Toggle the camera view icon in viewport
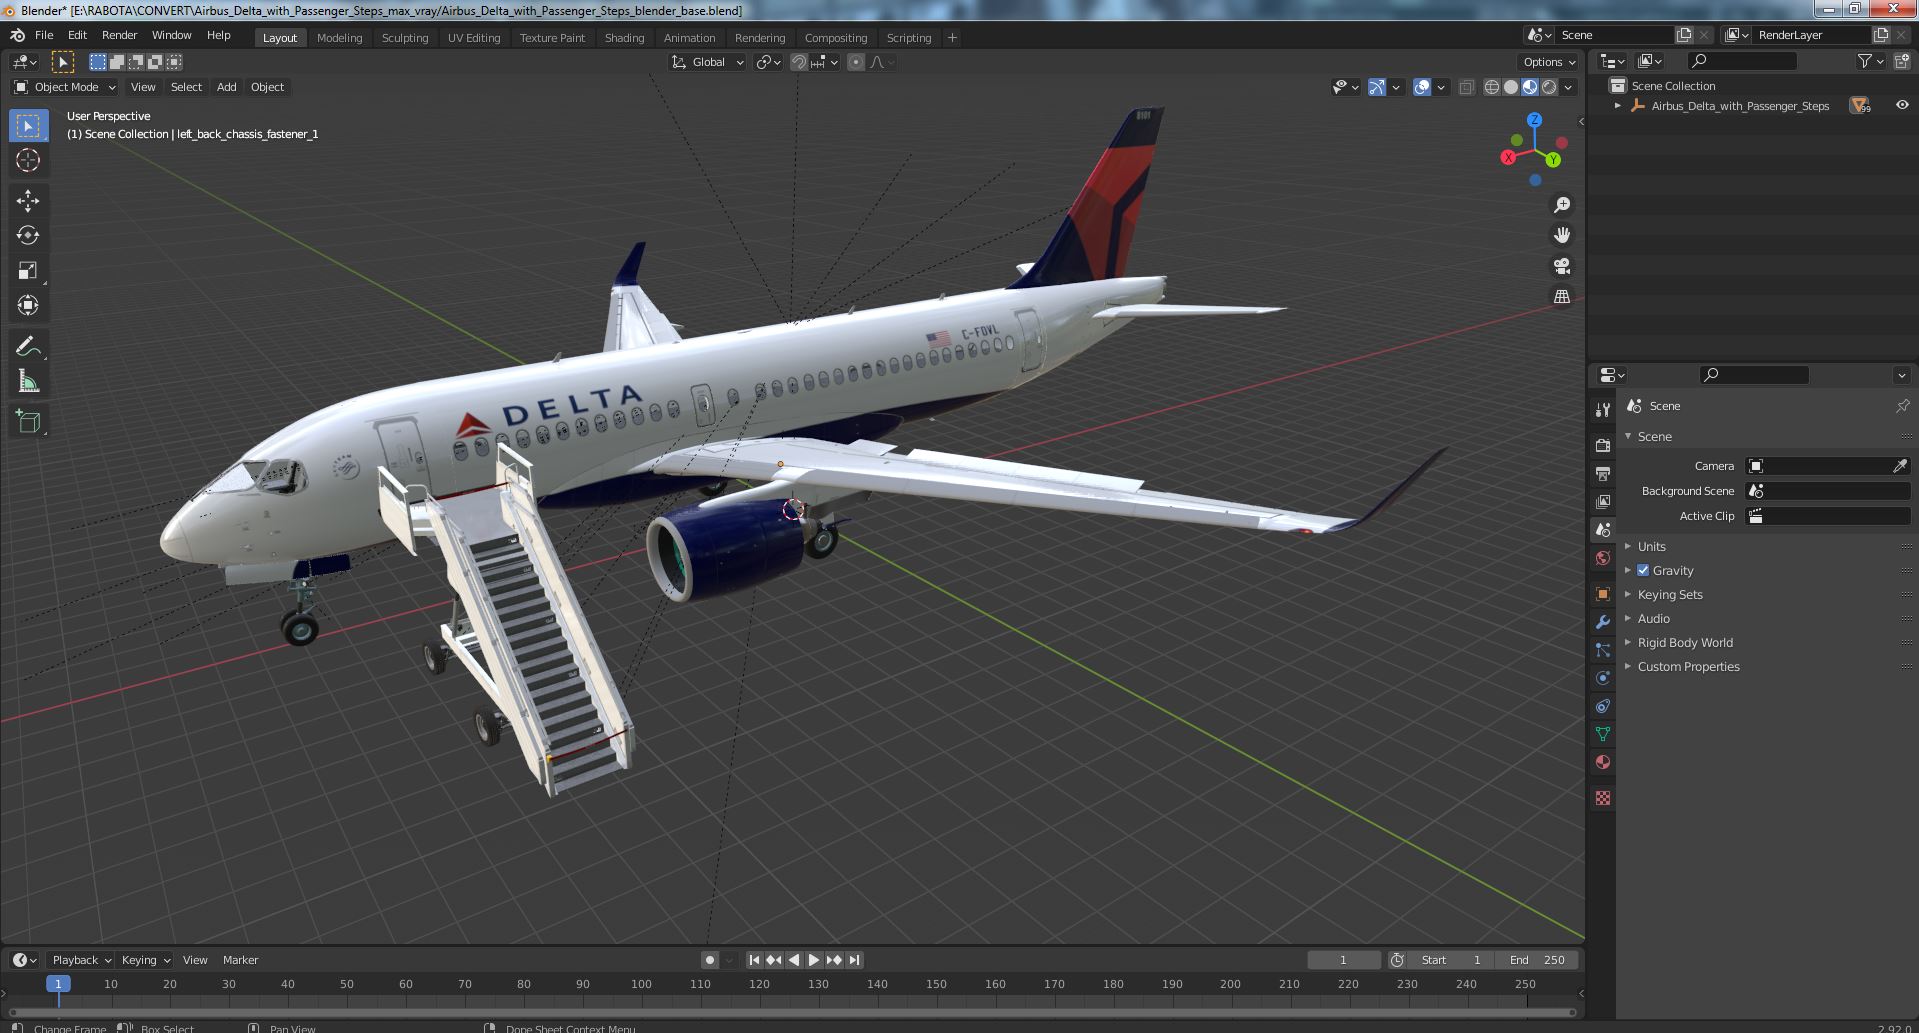 (1561, 266)
